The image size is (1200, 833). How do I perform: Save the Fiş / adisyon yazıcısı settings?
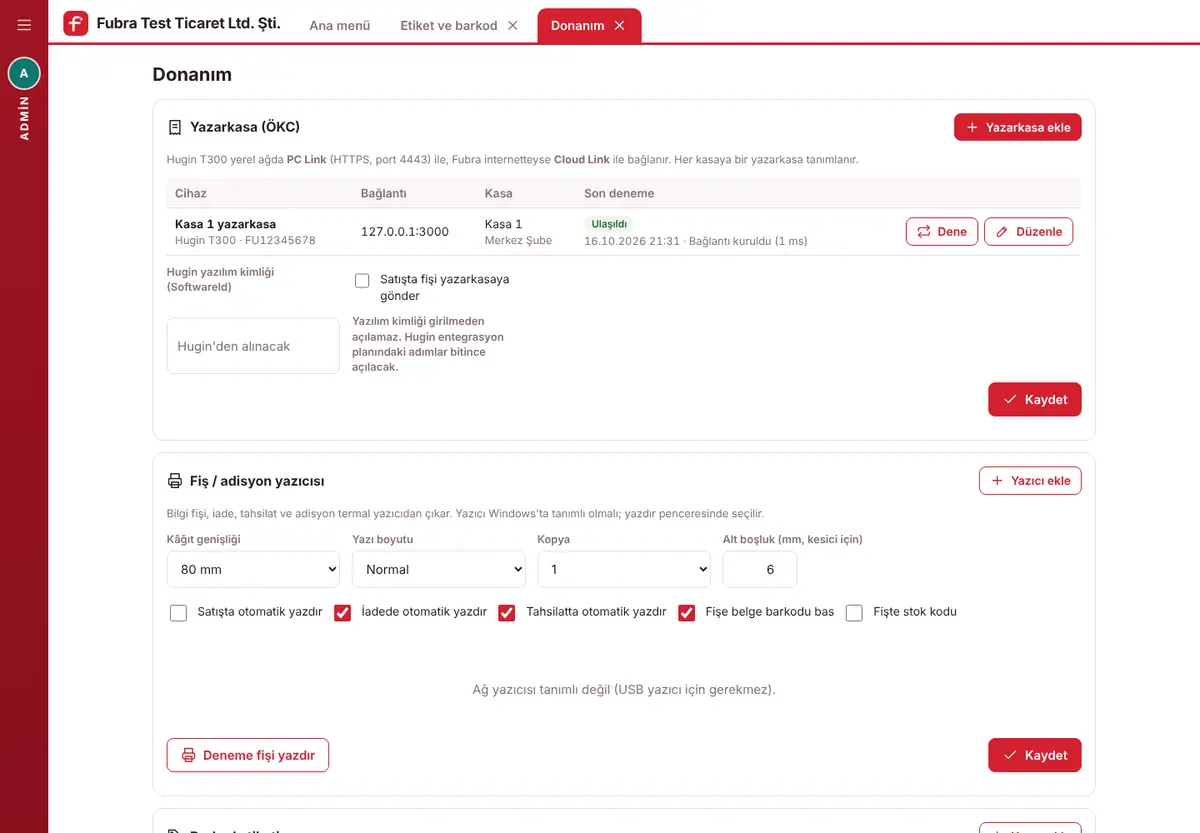click(1035, 755)
